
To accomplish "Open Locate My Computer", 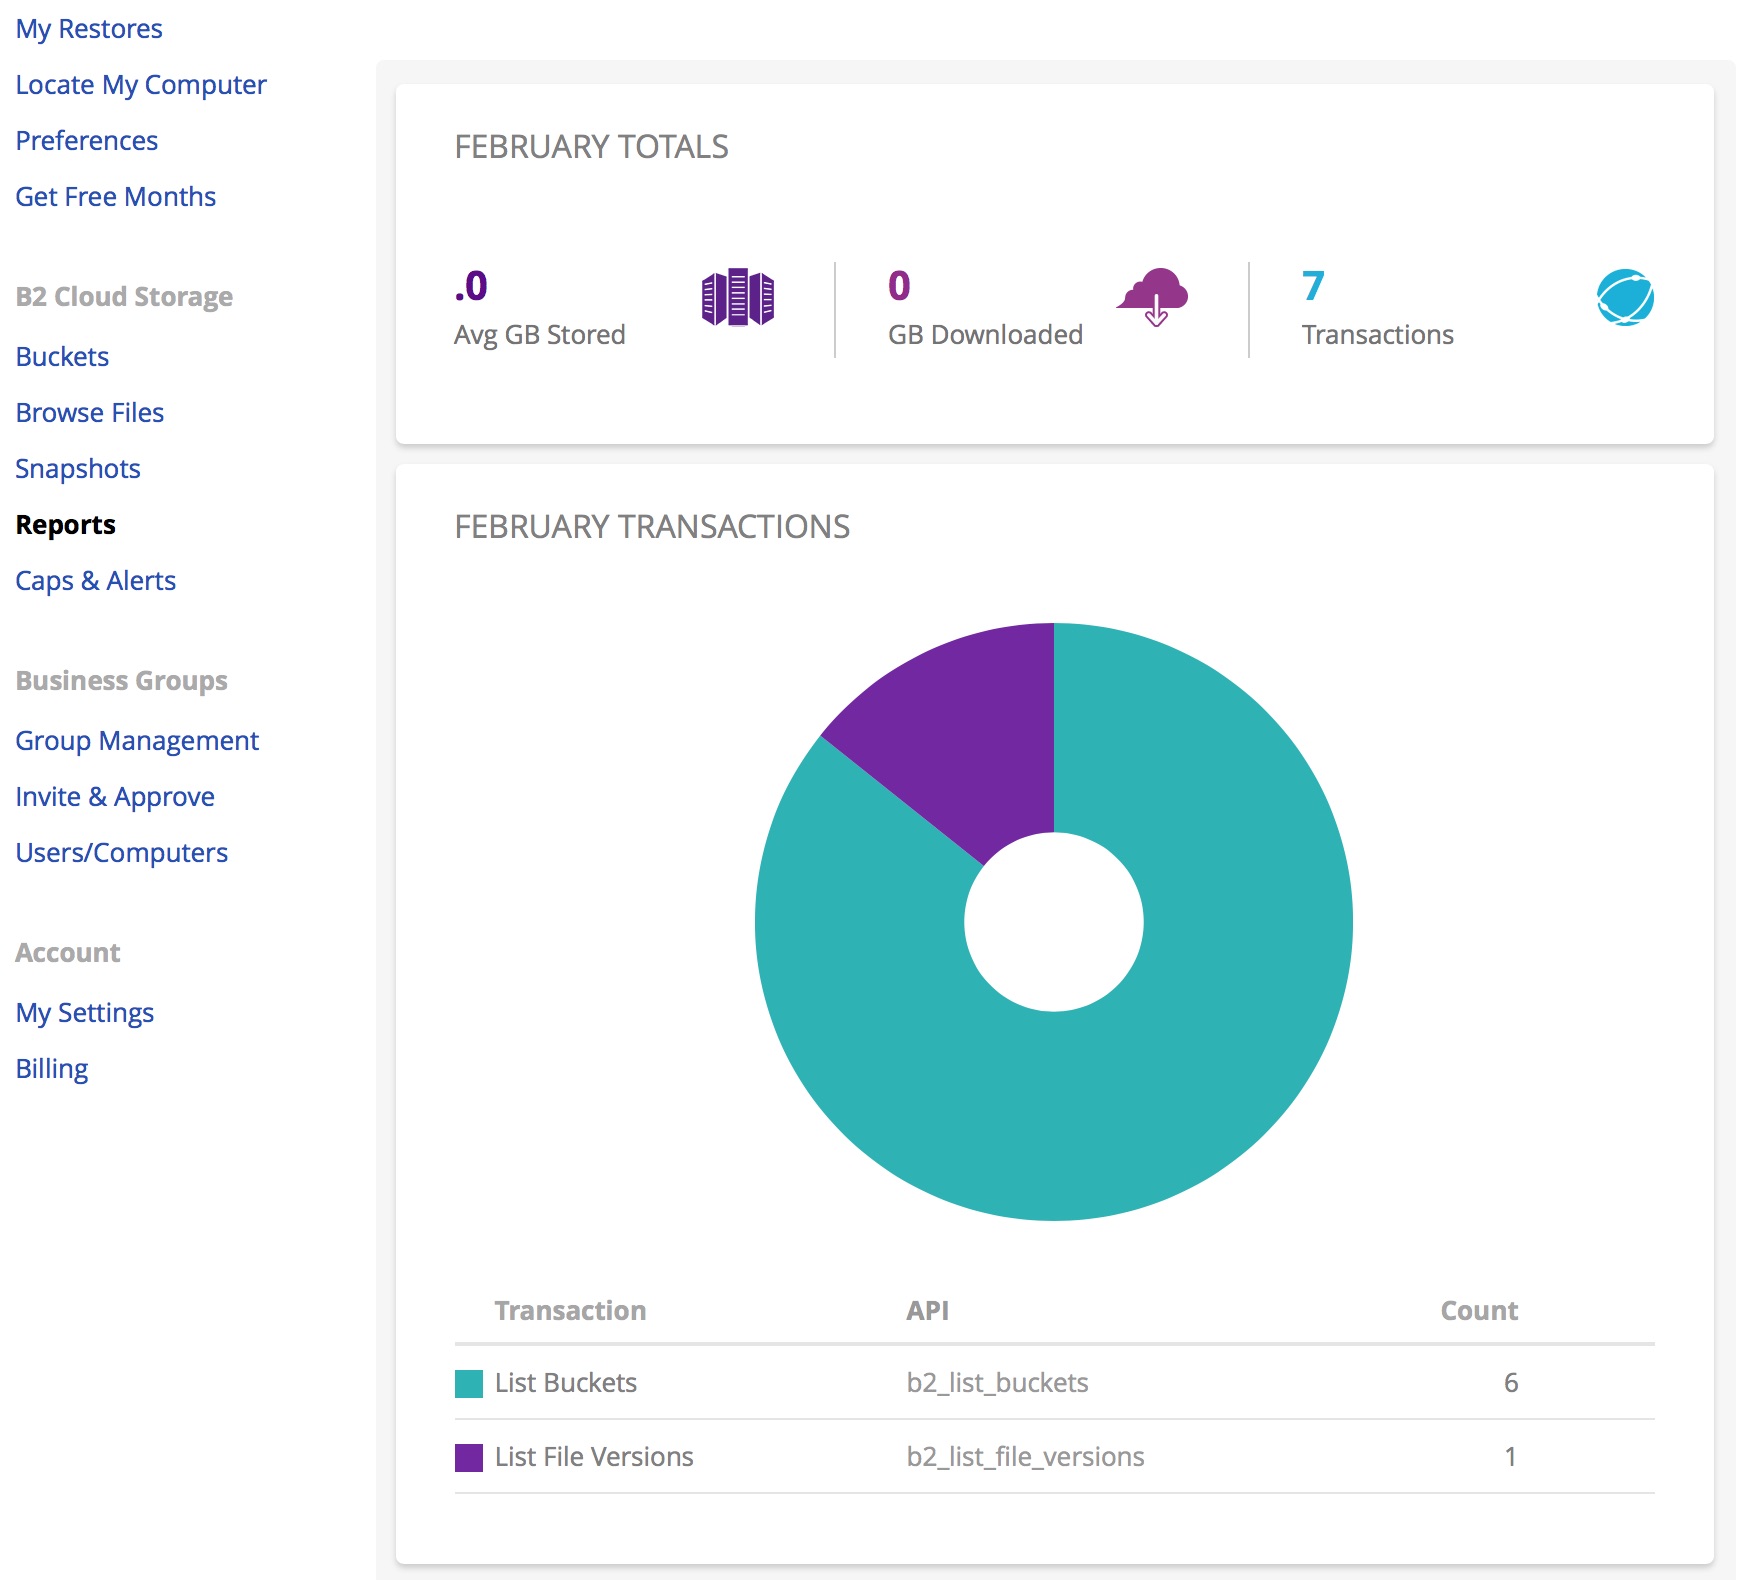I will point(141,85).
